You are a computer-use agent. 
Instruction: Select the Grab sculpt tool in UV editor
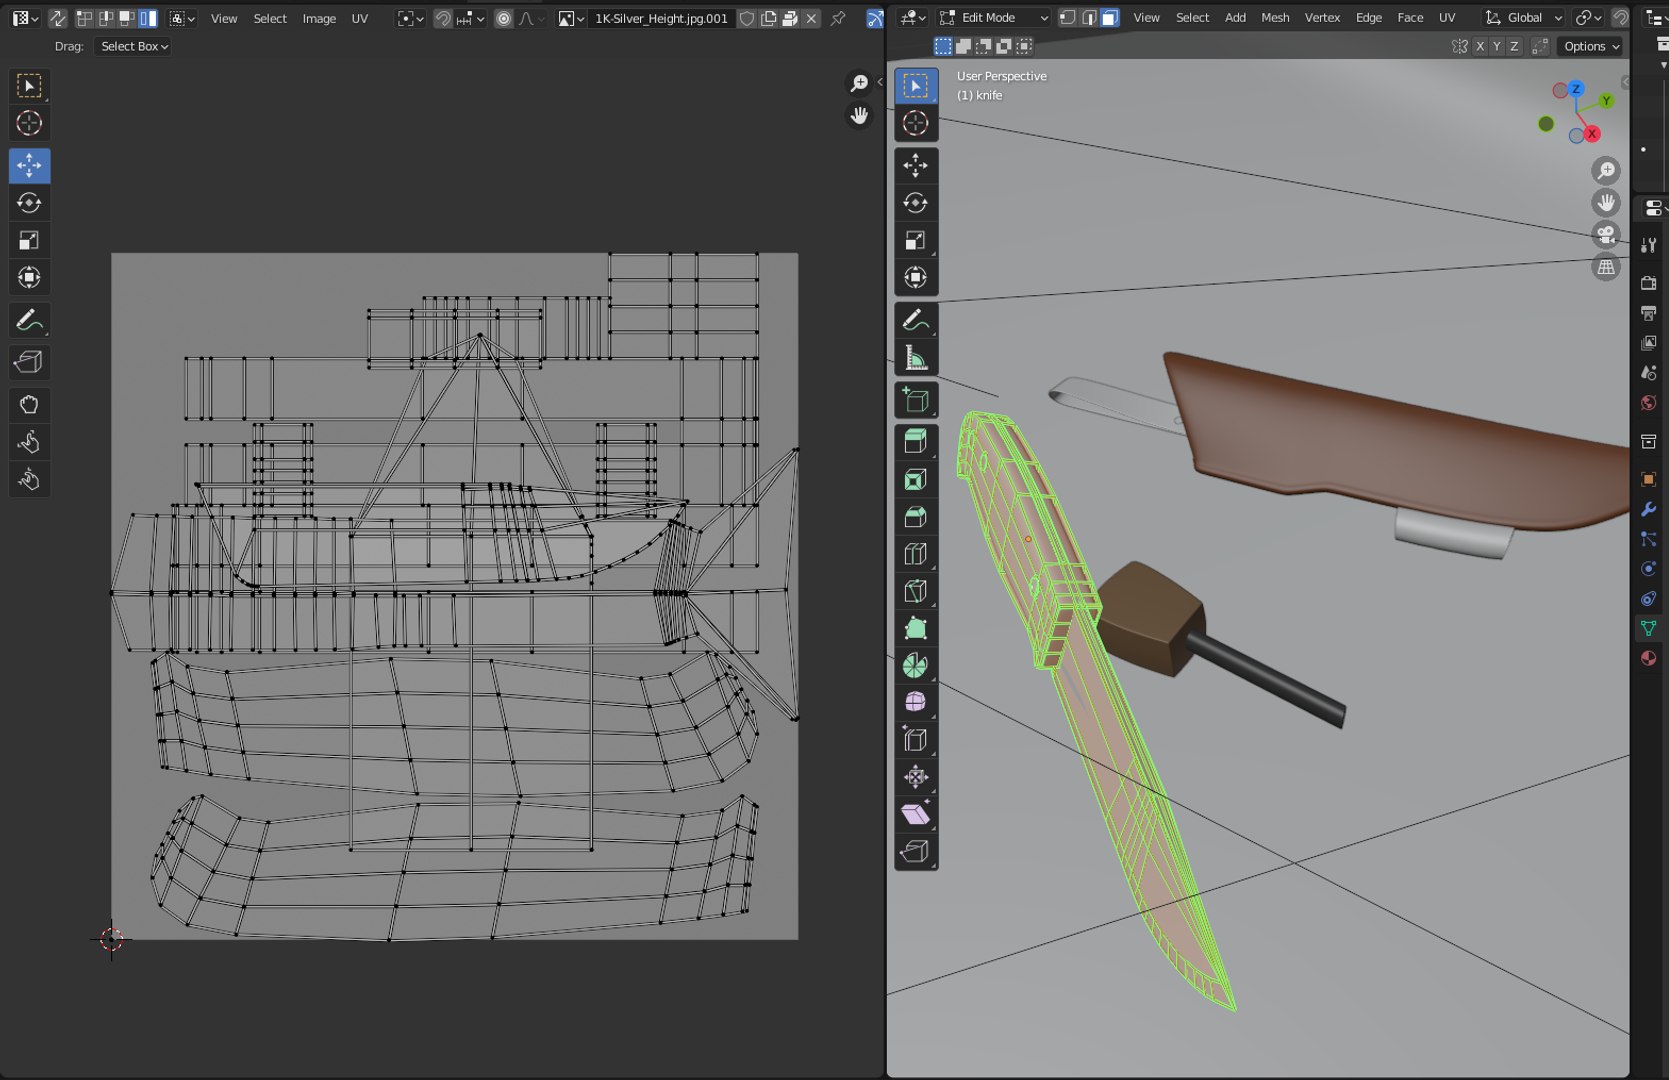point(29,405)
